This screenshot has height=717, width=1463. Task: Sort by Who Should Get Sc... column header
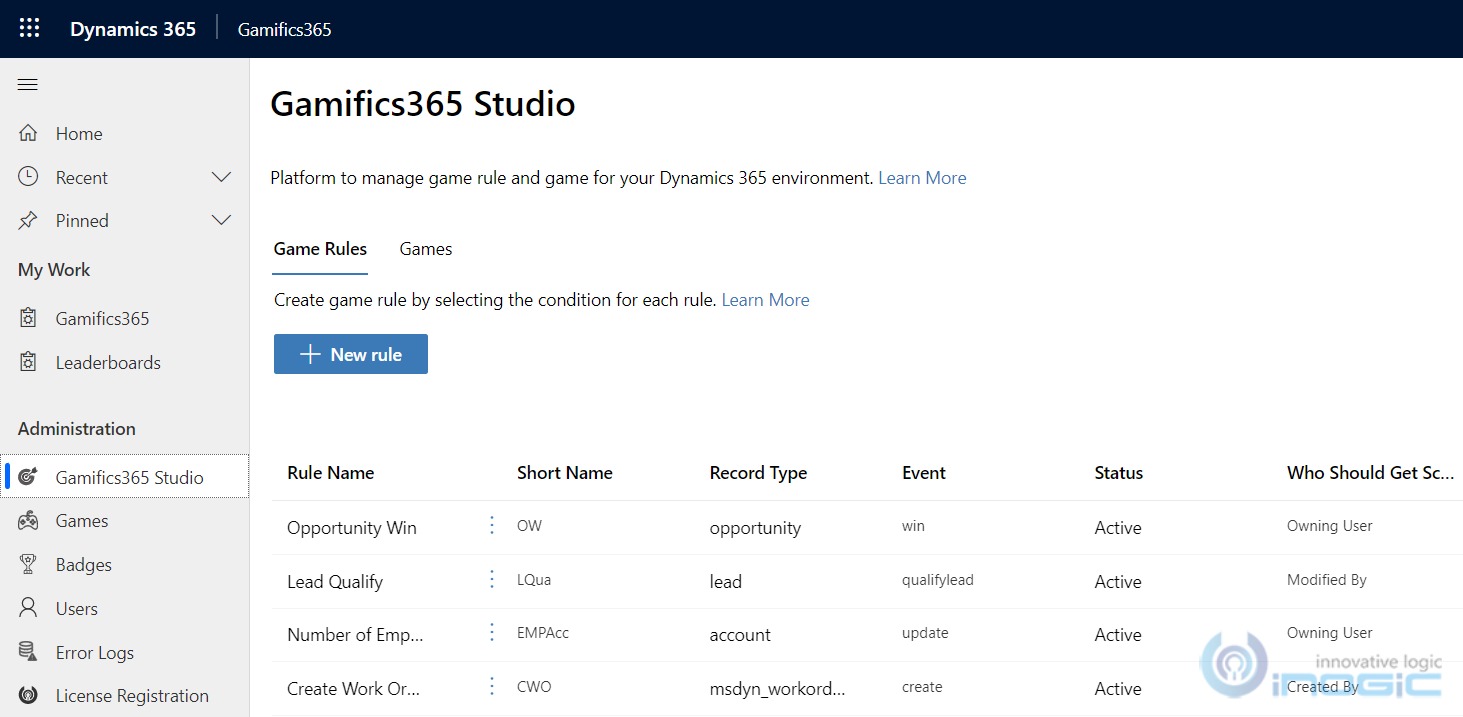[1370, 473]
